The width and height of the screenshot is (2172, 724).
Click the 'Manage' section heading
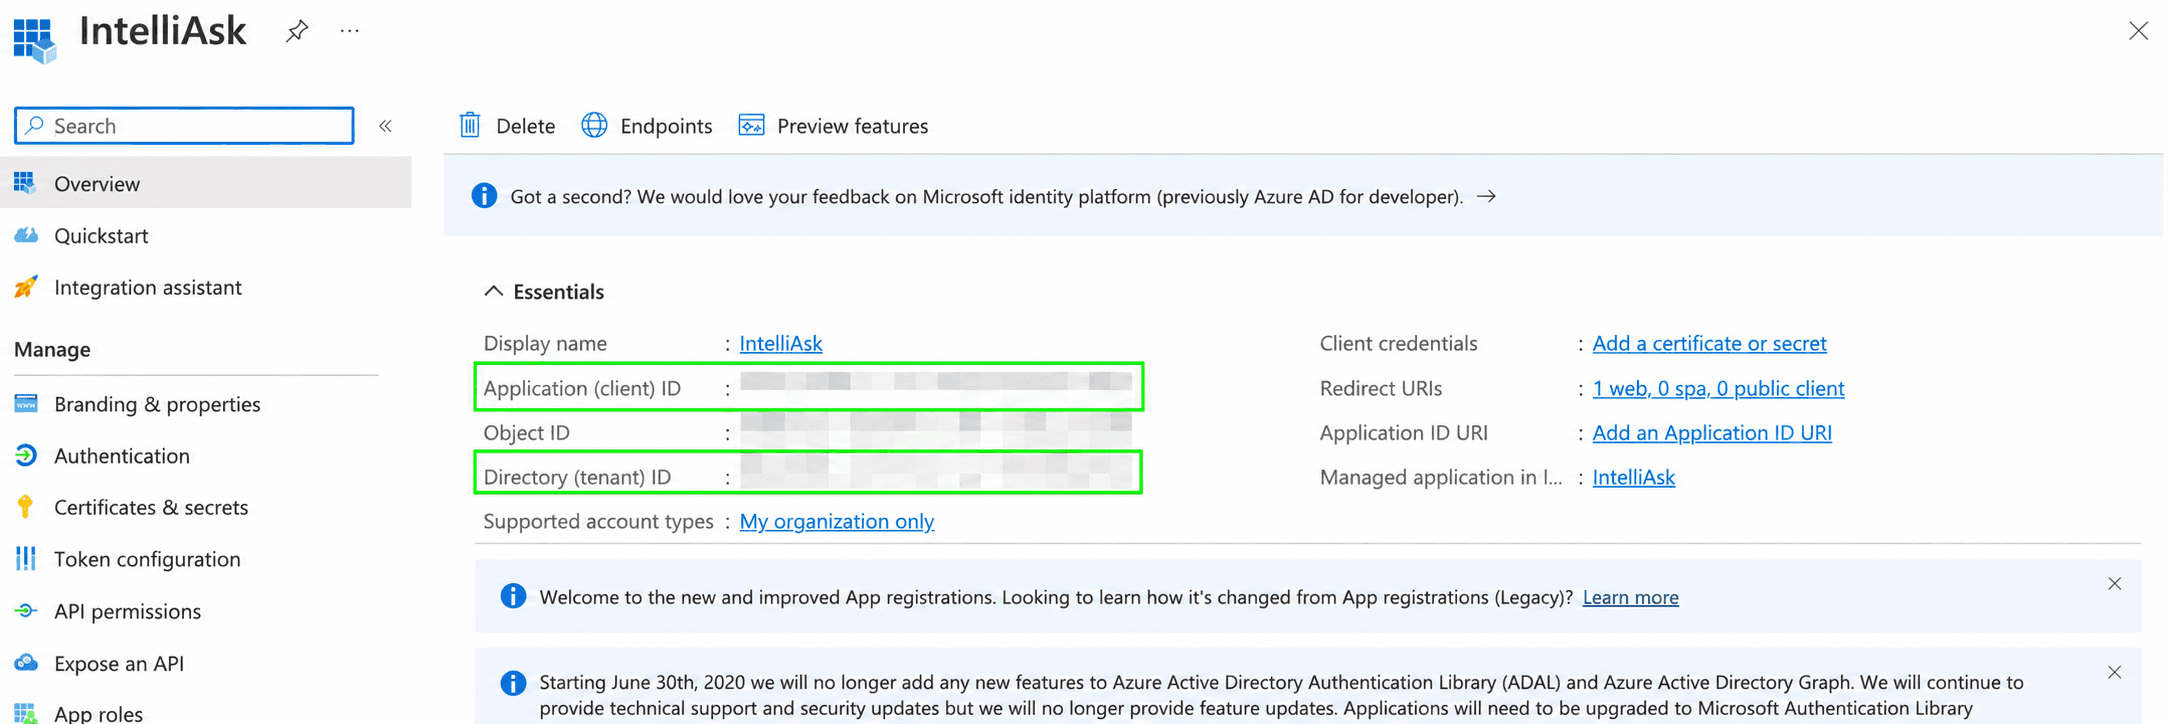click(x=52, y=349)
